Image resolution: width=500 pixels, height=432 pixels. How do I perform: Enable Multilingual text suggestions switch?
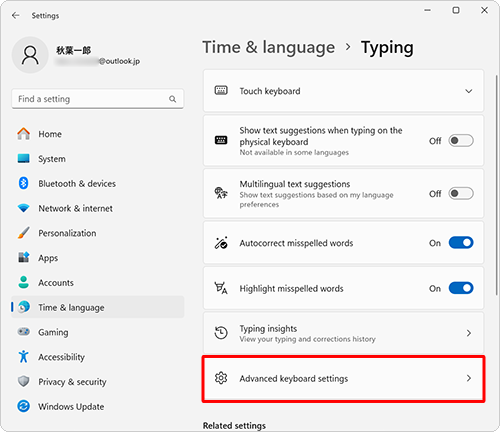click(461, 193)
